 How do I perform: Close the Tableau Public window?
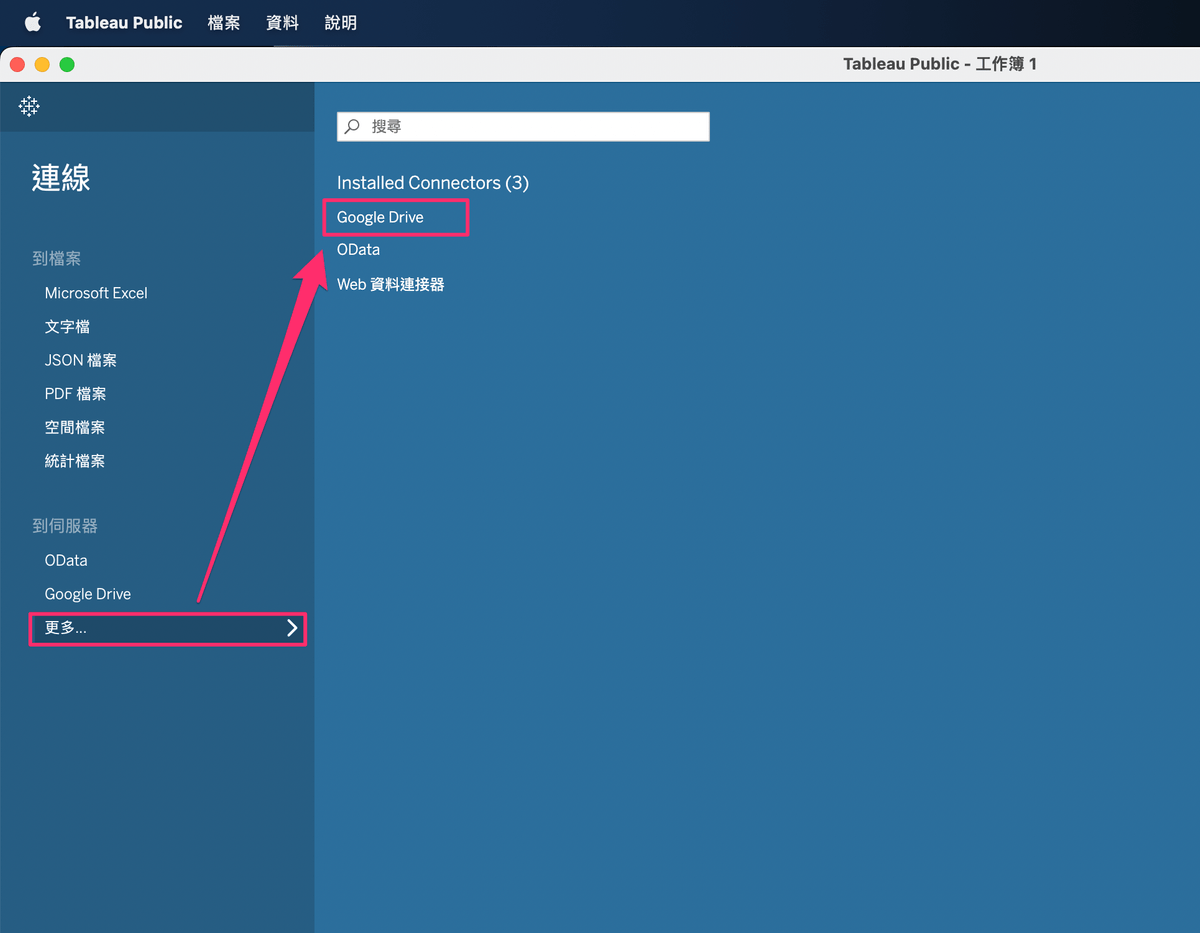tap(17, 64)
